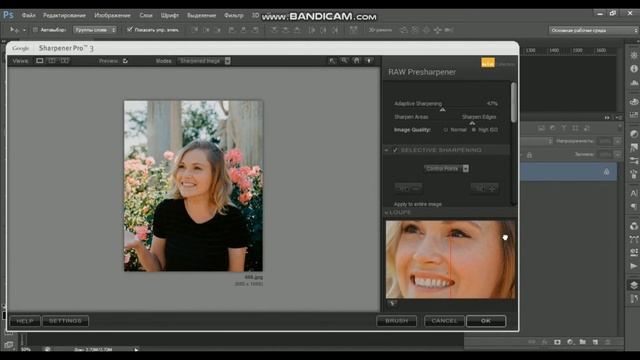Adjust the Adaptive Sharpening slider handle
Image resolution: width=640 pixels, height=360 pixels.
(442, 109)
